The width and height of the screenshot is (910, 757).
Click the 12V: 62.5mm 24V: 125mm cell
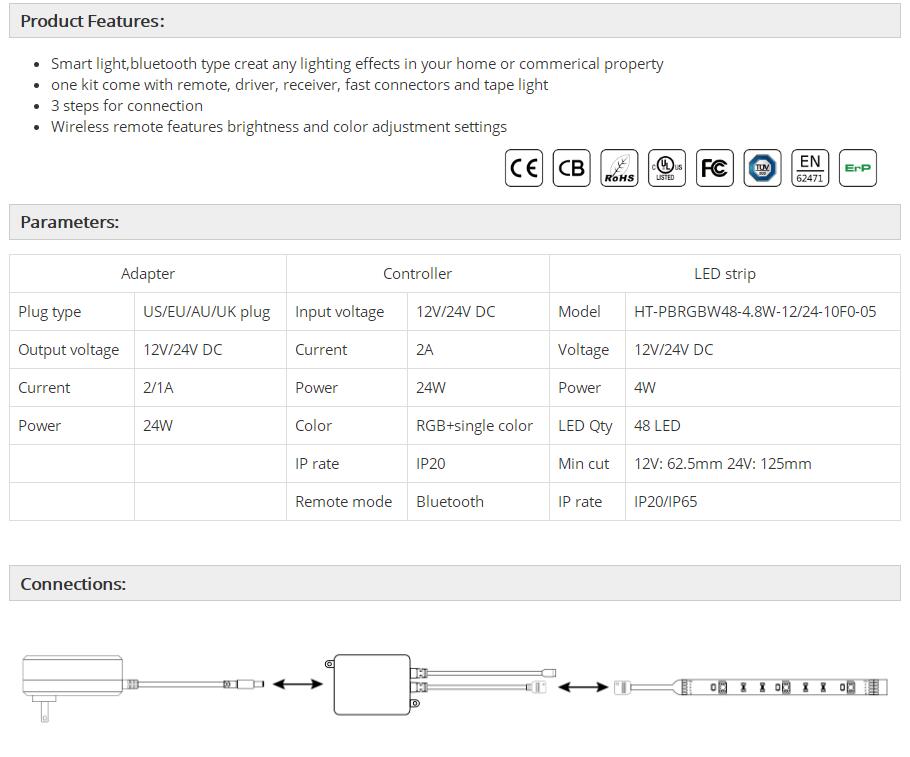coord(763,463)
